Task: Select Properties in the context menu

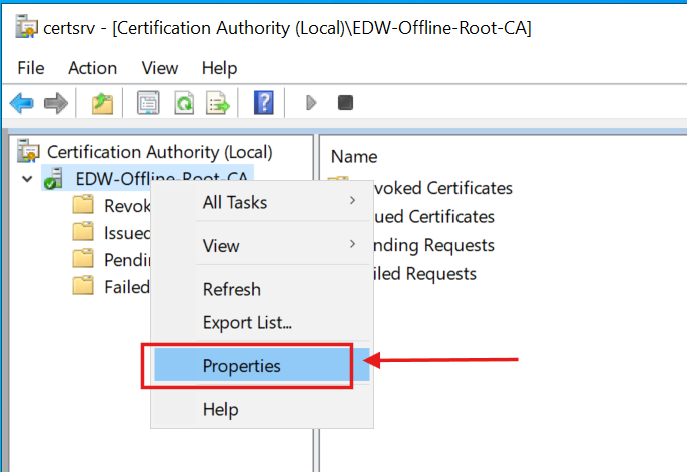Action: coord(262,365)
